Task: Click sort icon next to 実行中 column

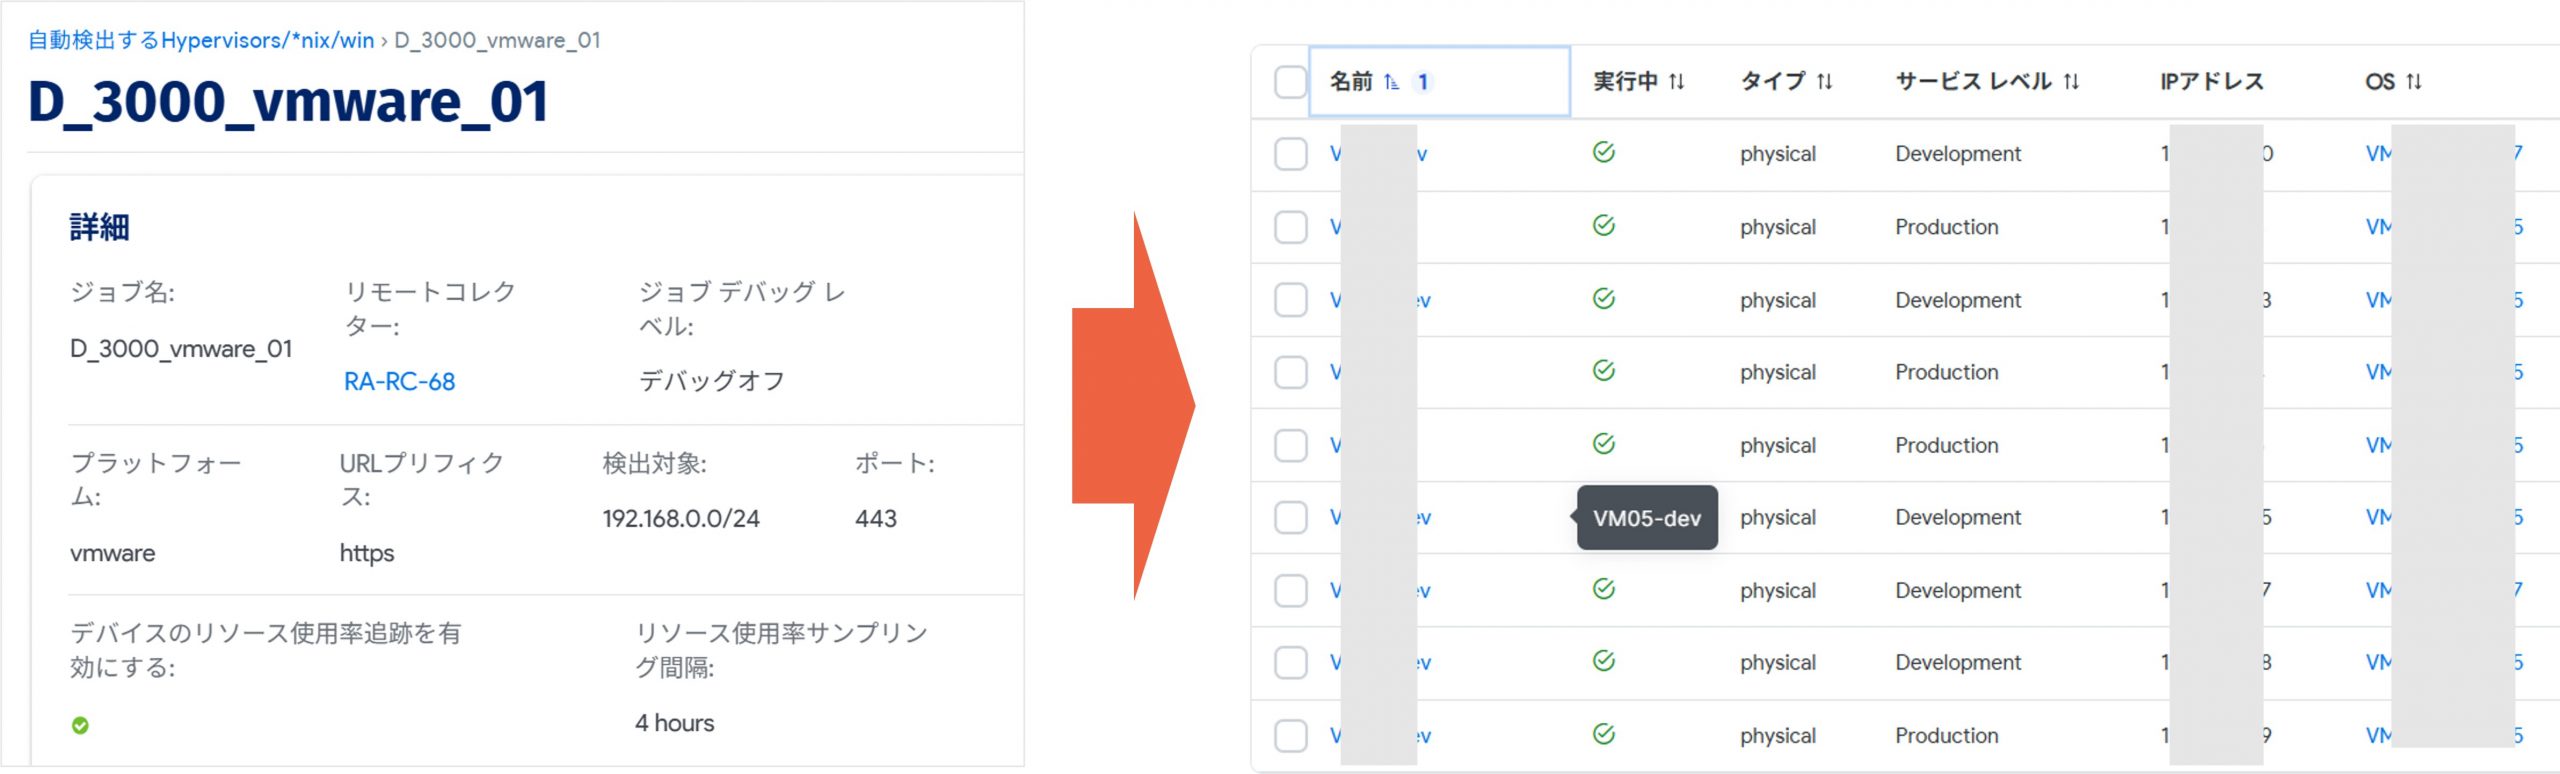Action: click(x=1677, y=82)
